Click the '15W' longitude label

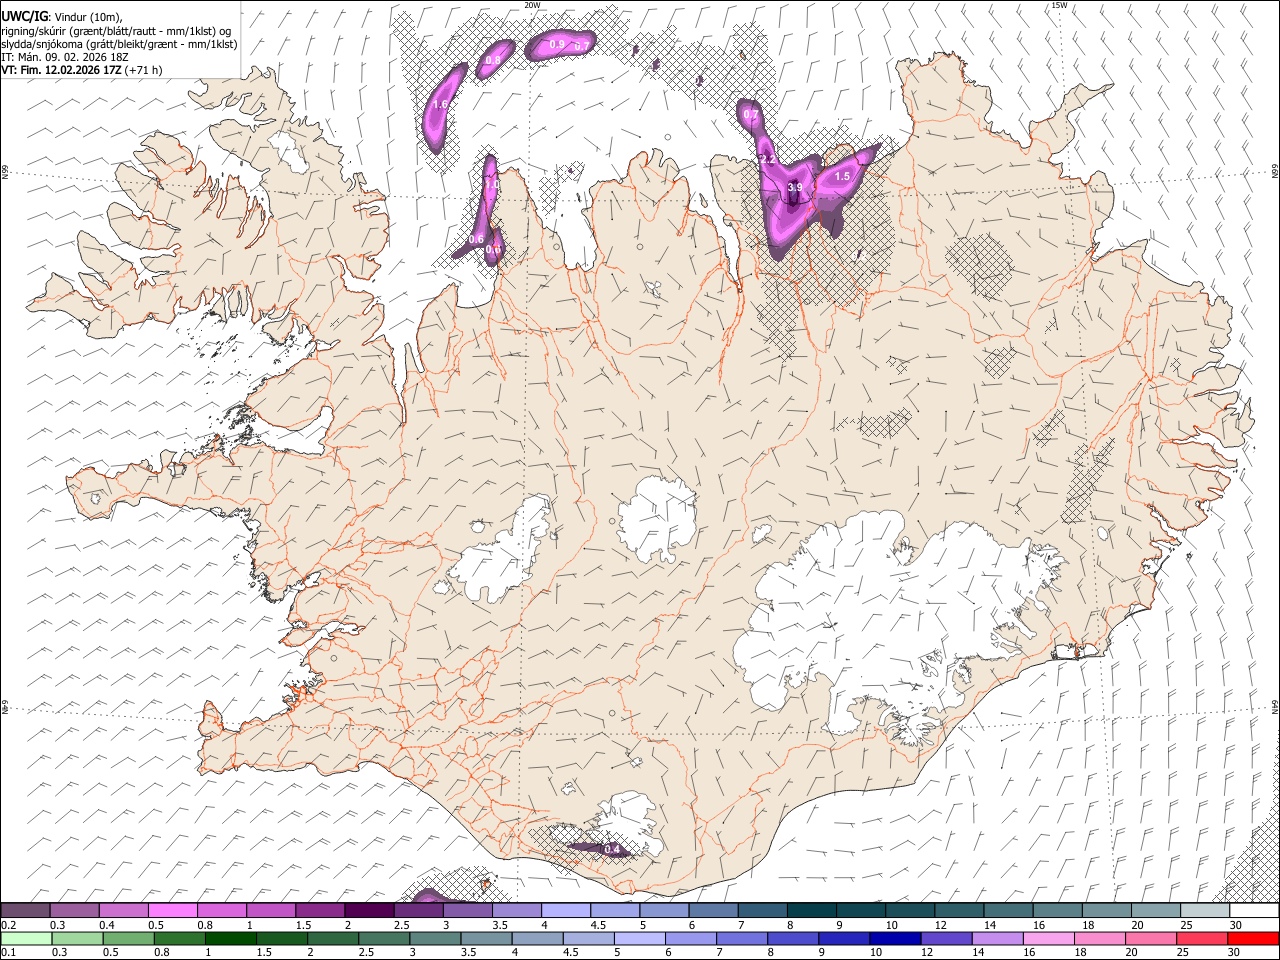[1059, 5]
